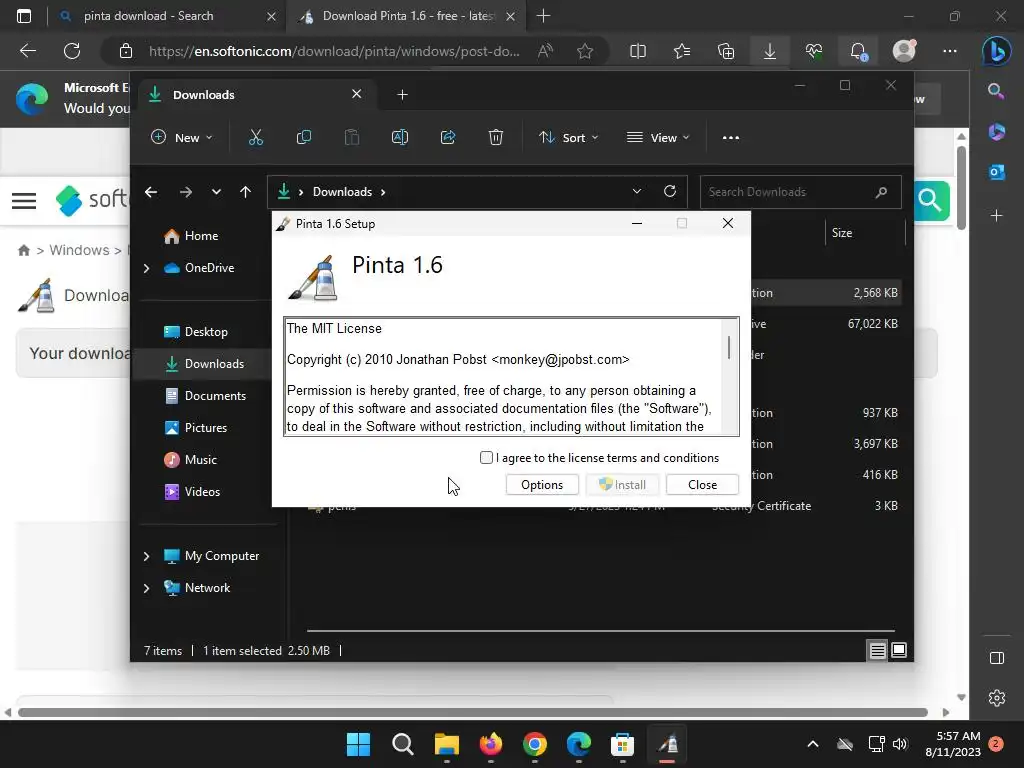Open Edge split screen icon
This screenshot has height=768, width=1024.
[x=638, y=51]
